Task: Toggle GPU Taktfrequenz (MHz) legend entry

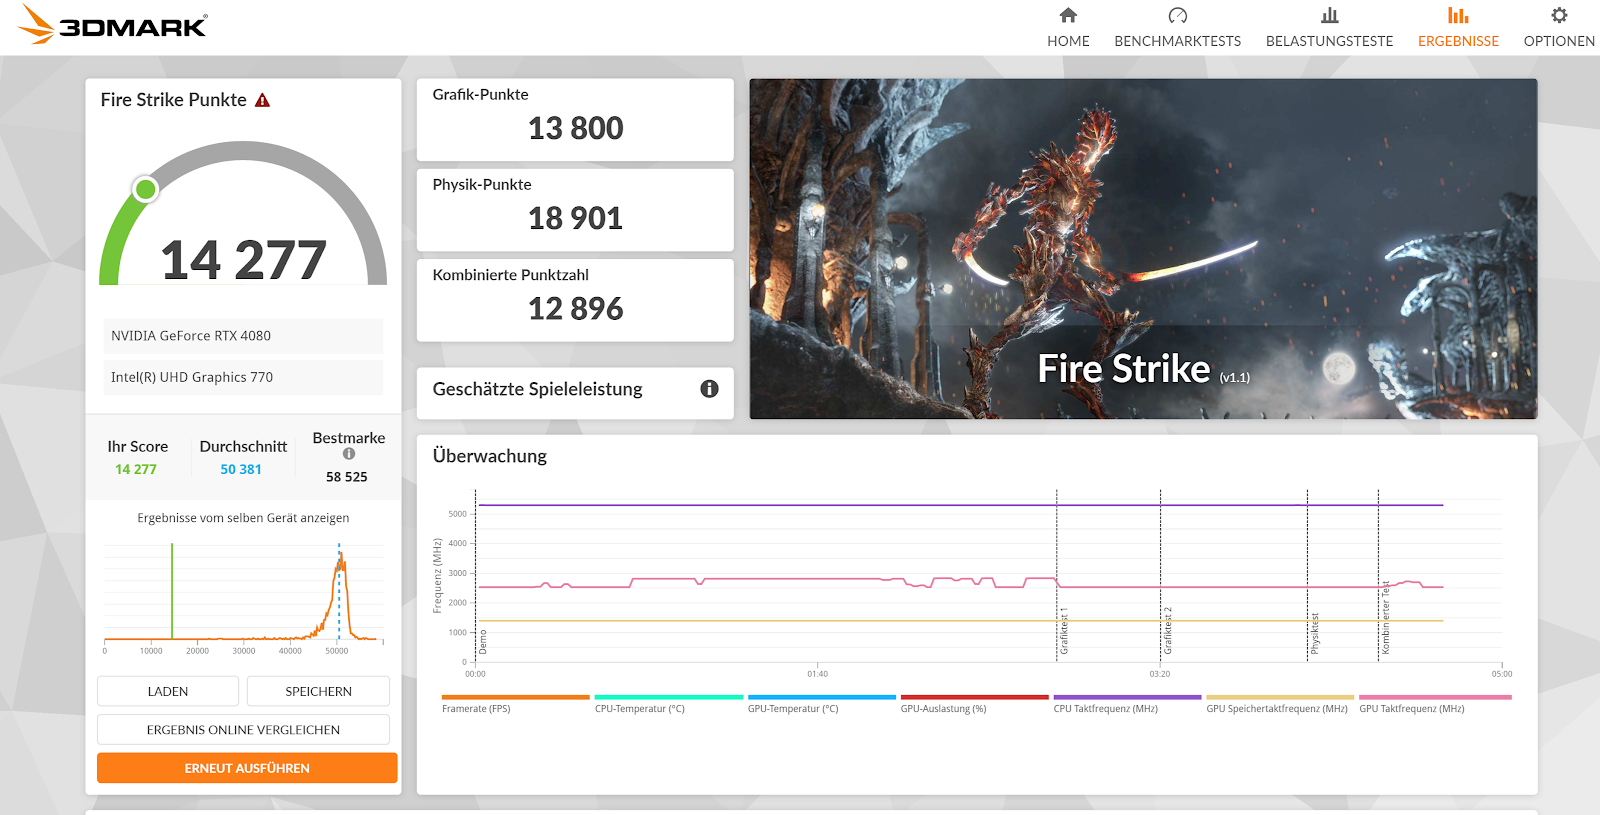Action: tap(1435, 703)
